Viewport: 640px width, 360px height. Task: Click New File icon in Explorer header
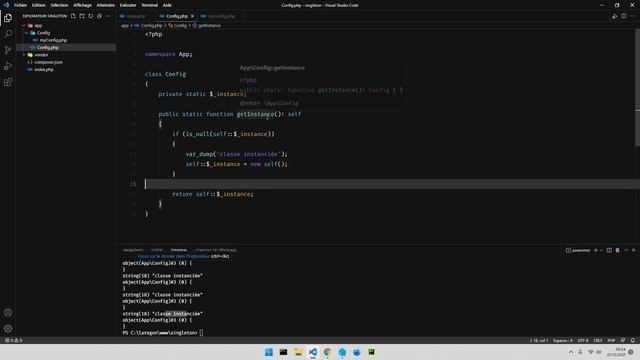point(73,16)
